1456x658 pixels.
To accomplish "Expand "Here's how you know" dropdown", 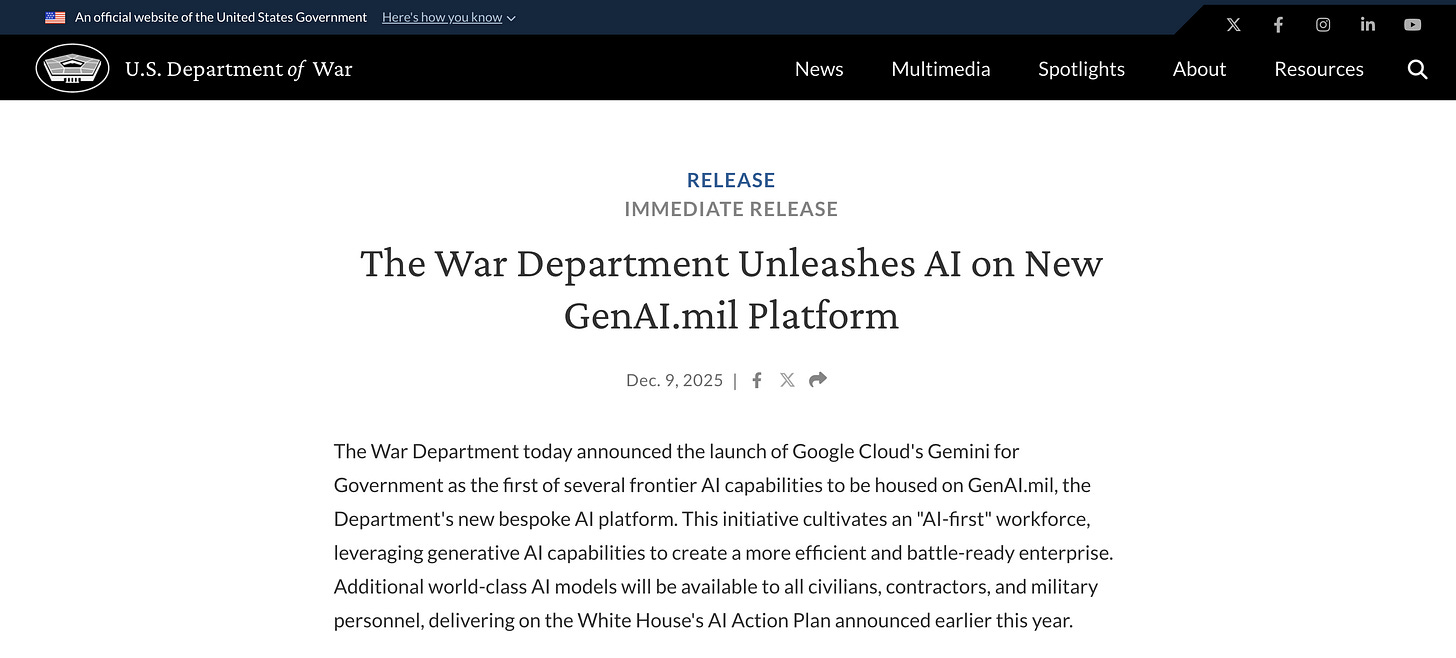I will pos(449,18).
